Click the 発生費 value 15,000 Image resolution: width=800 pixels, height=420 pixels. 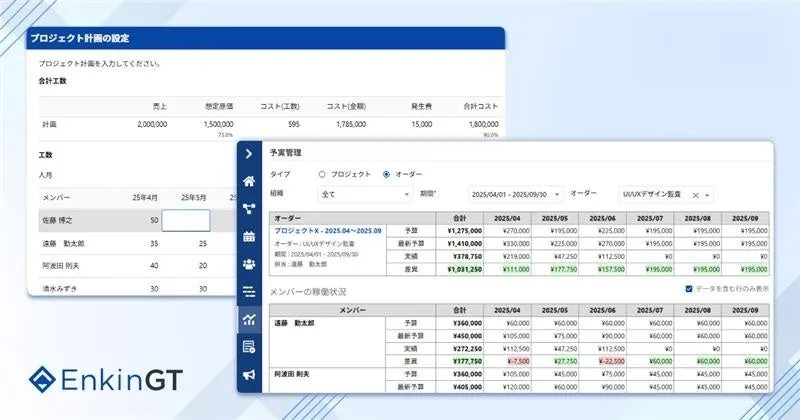coord(422,124)
